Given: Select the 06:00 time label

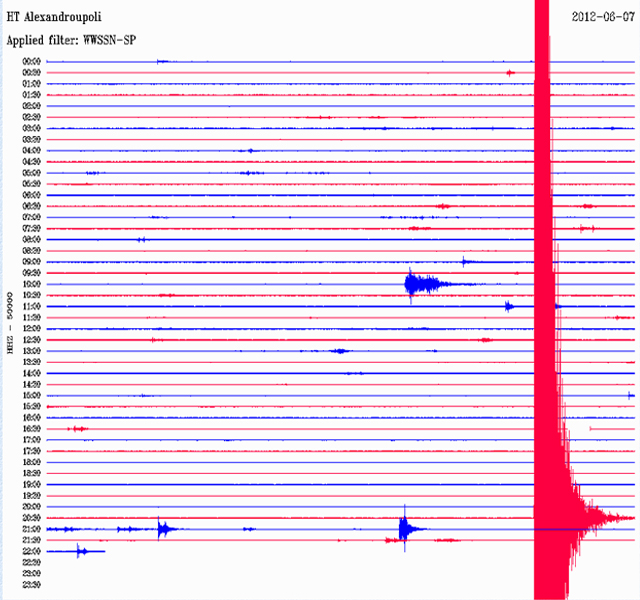Looking at the screenshot, I should tap(31, 195).
